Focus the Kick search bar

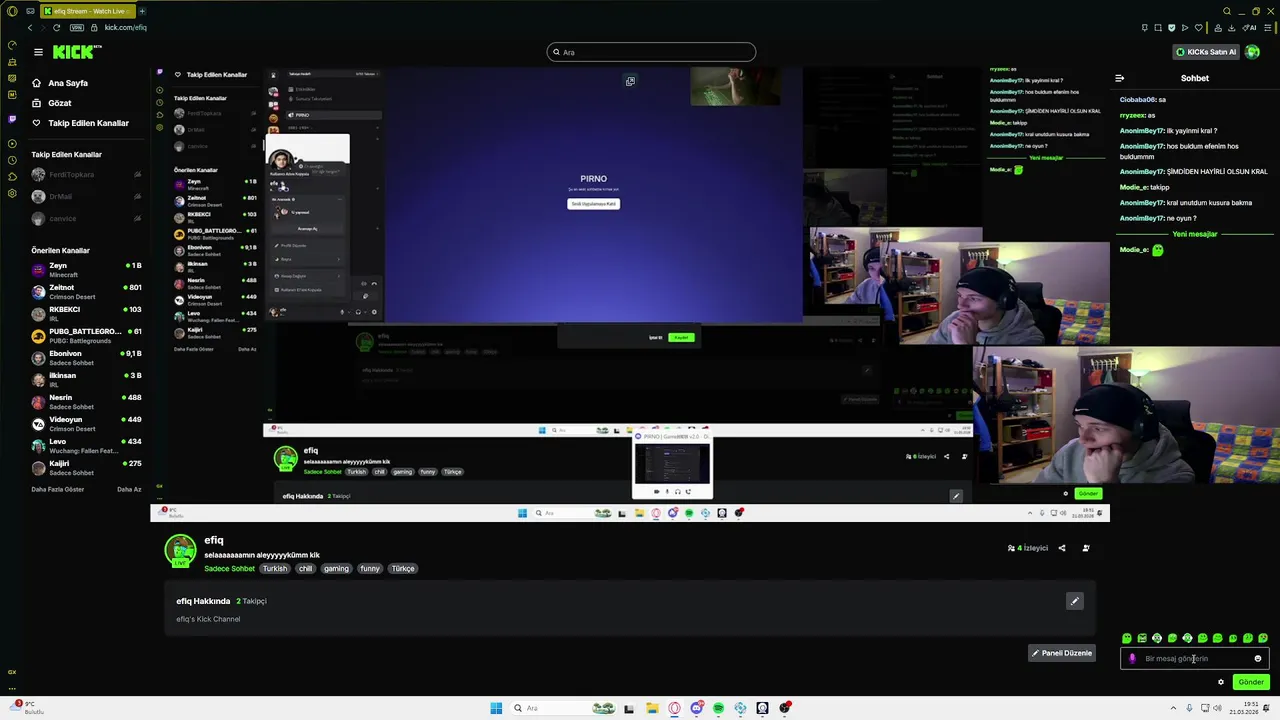point(651,52)
